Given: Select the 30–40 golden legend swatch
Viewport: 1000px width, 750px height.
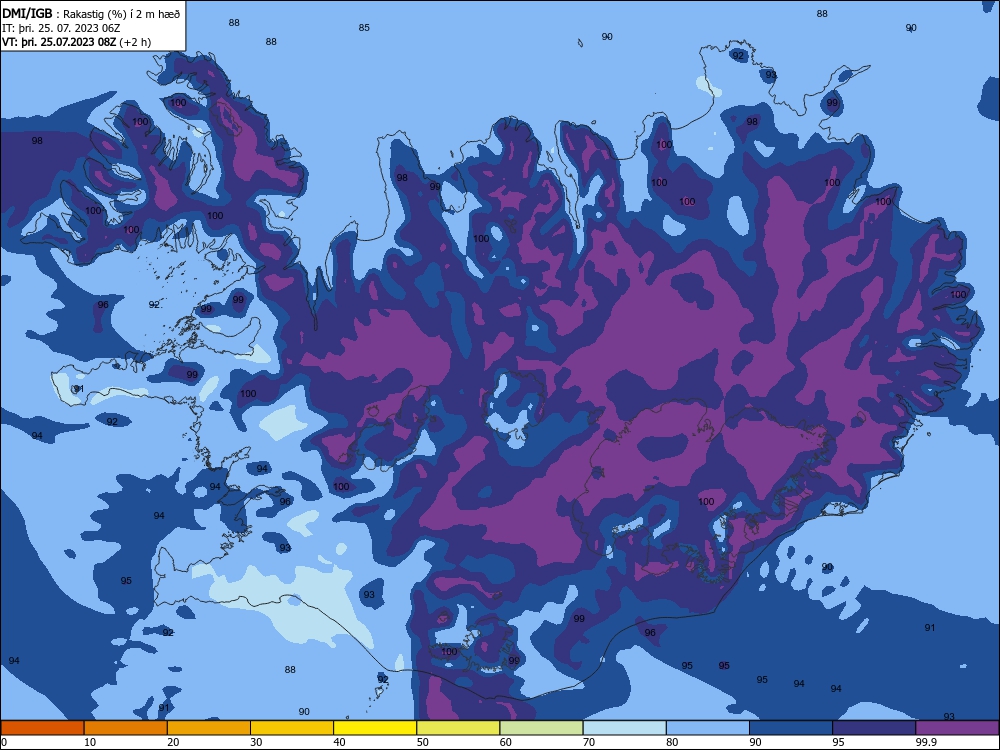Looking at the screenshot, I should 292,728.
